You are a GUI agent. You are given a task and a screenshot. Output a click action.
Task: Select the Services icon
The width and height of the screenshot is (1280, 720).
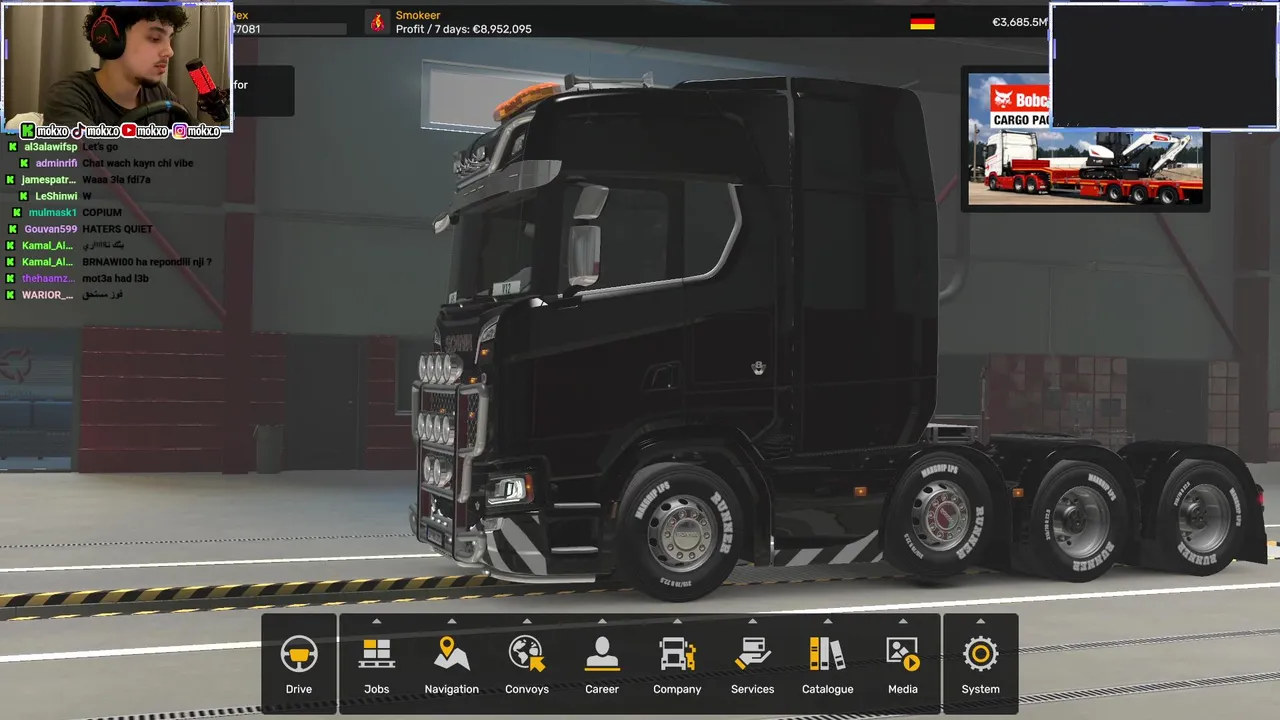(752, 654)
